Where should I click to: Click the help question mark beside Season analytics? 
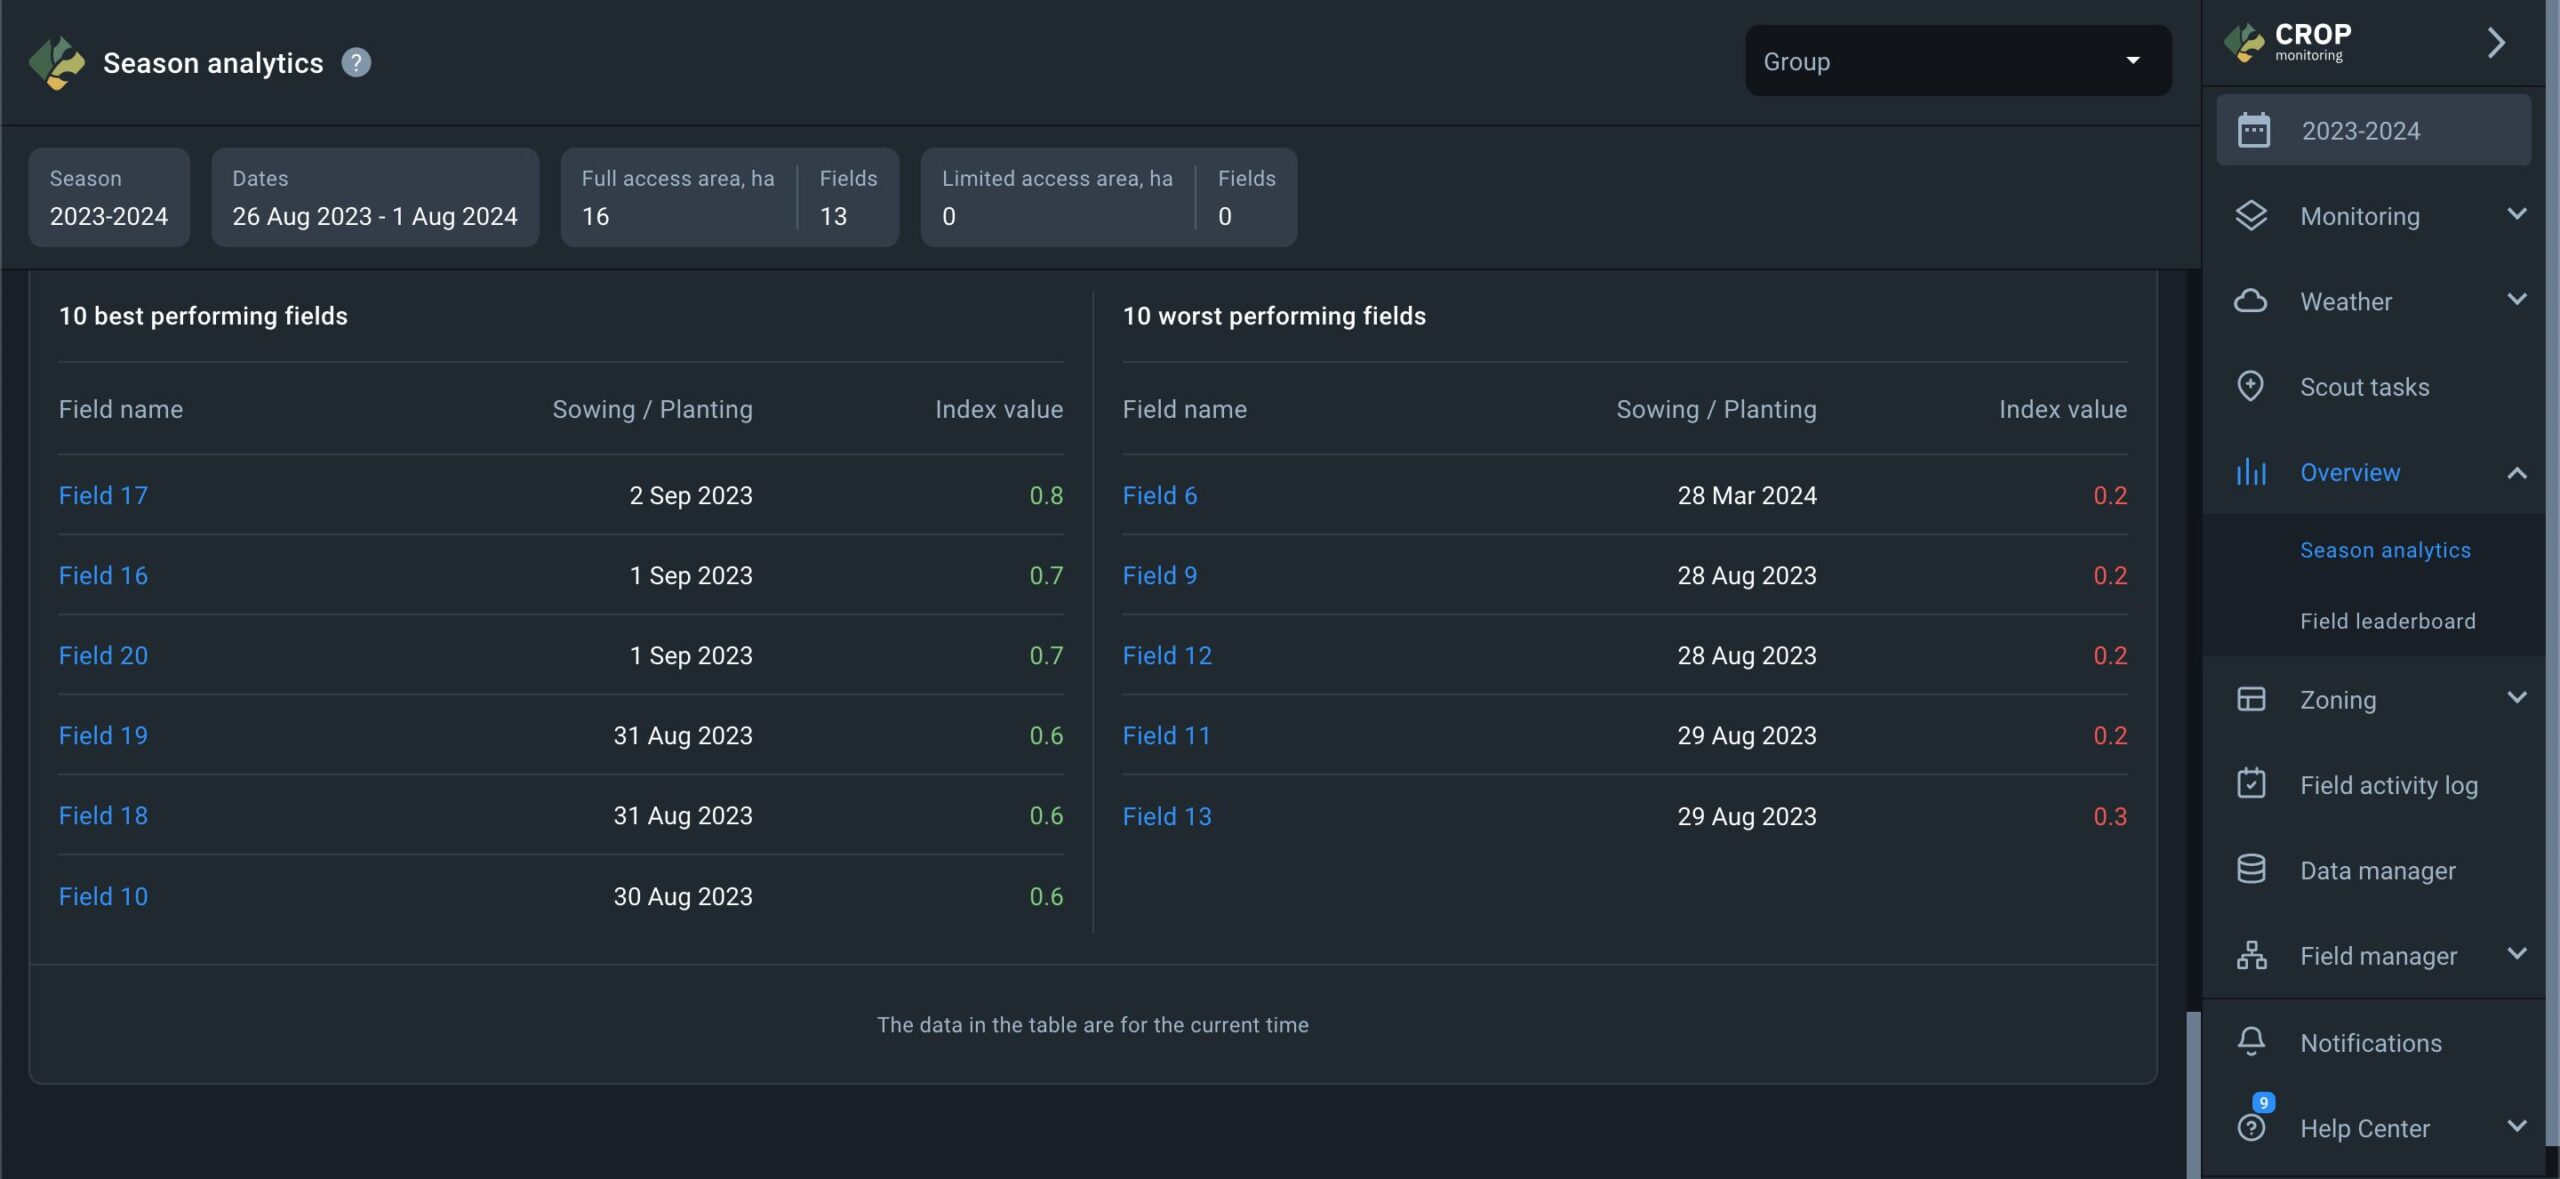pos(356,62)
